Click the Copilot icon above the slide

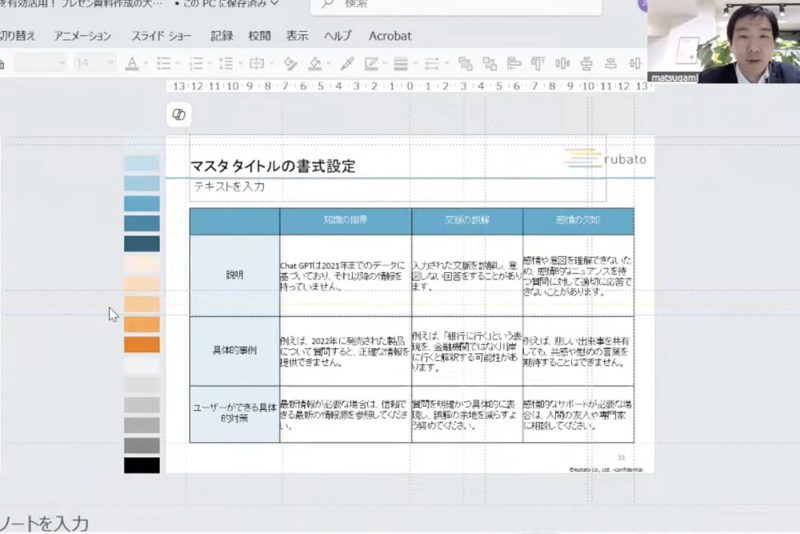click(179, 115)
